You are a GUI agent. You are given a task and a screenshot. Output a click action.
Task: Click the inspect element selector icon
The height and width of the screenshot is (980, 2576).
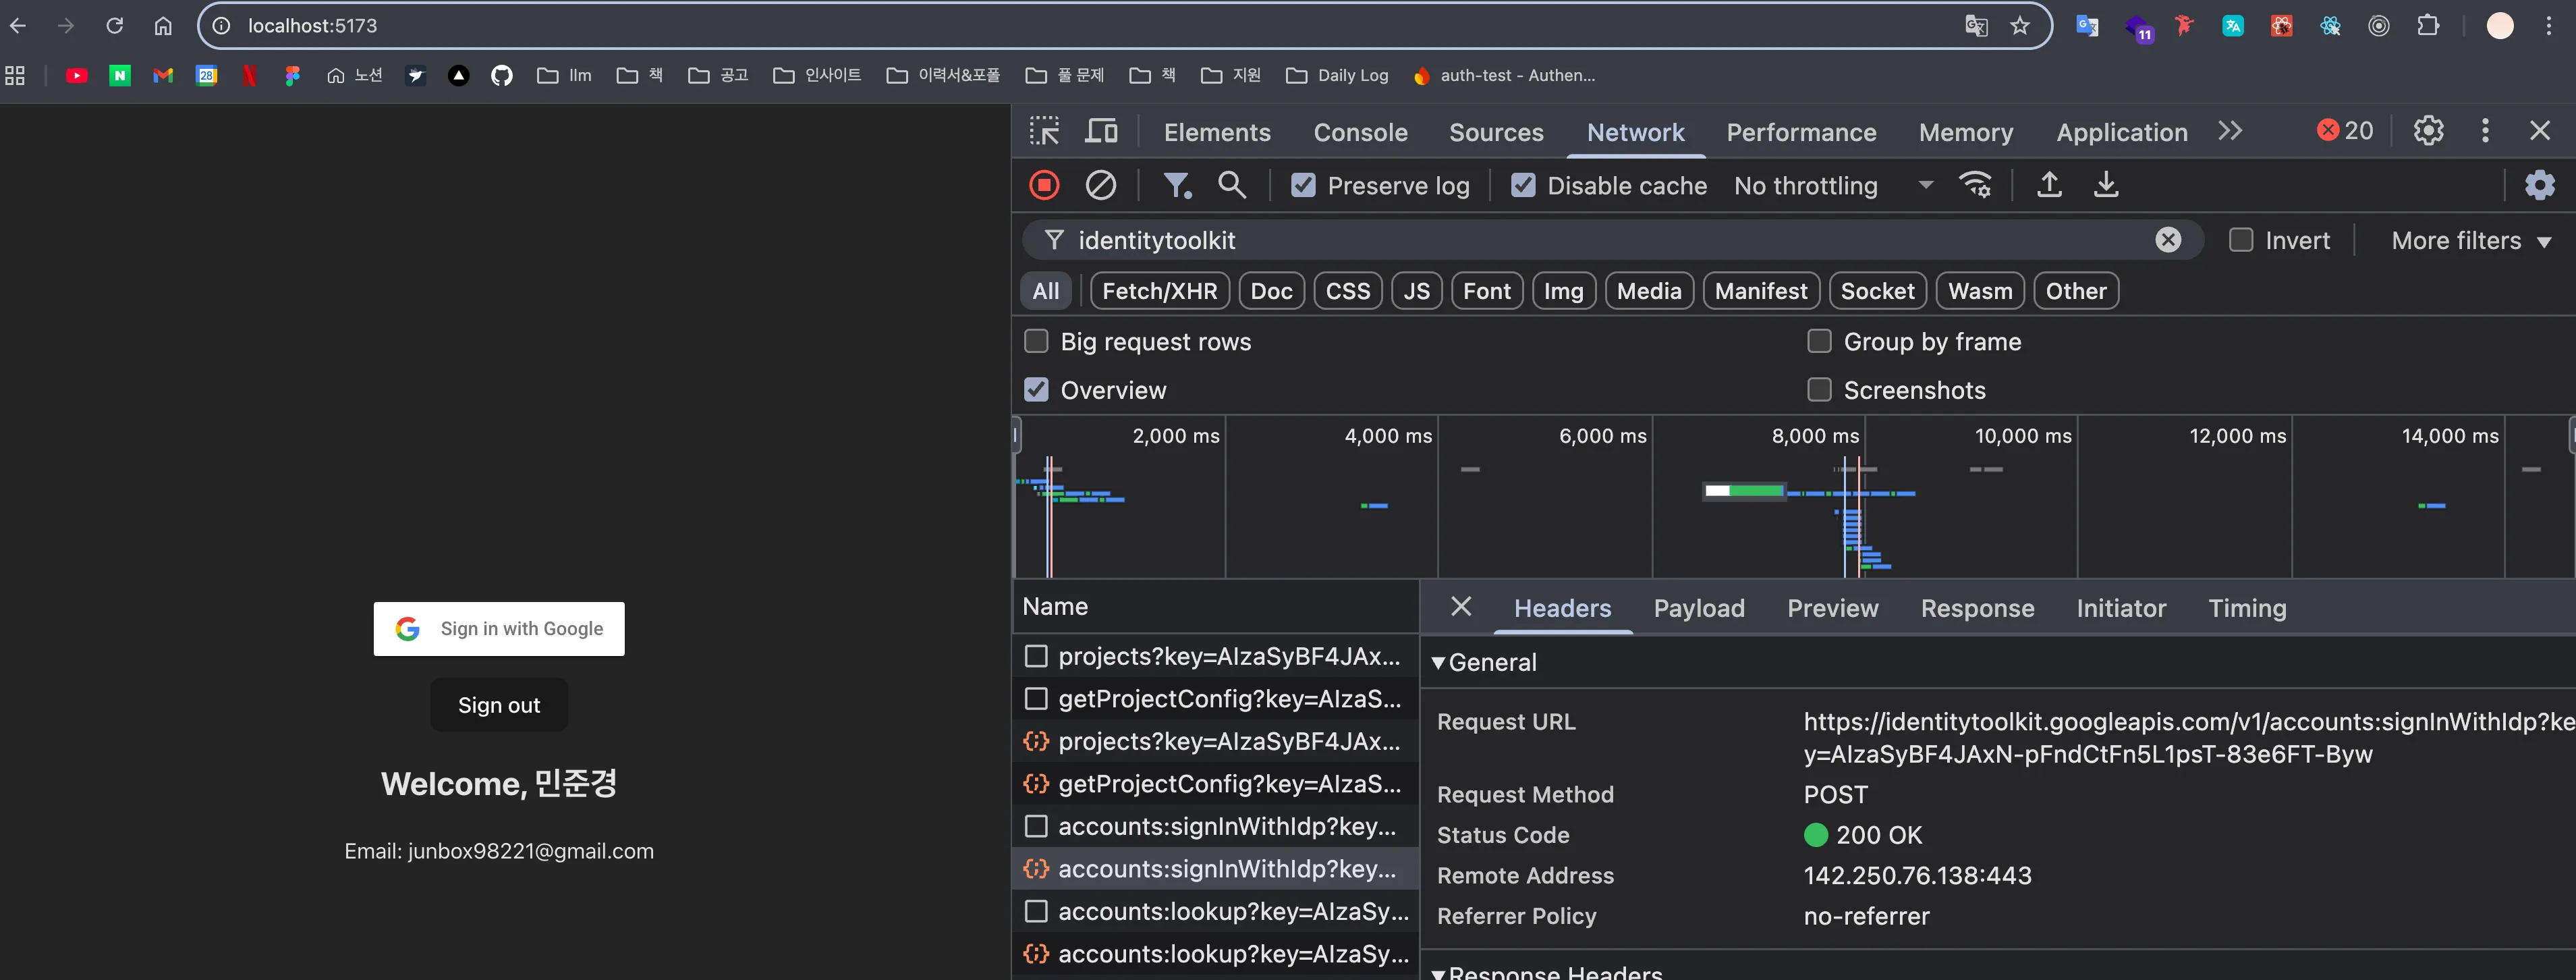pos(1044,131)
